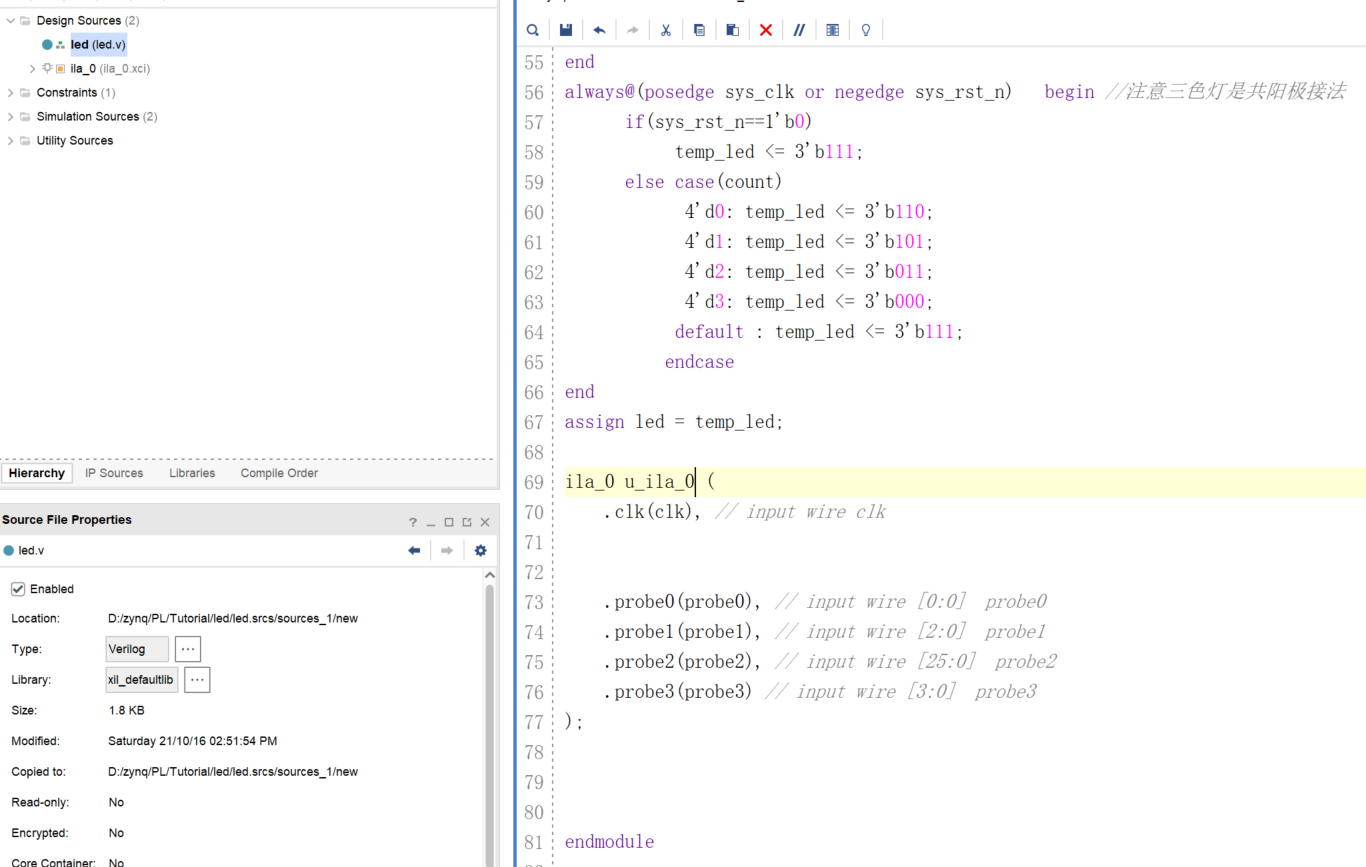1366x867 pixels.
Task: Open the Find tool in code editor
Action: point(532,29)
